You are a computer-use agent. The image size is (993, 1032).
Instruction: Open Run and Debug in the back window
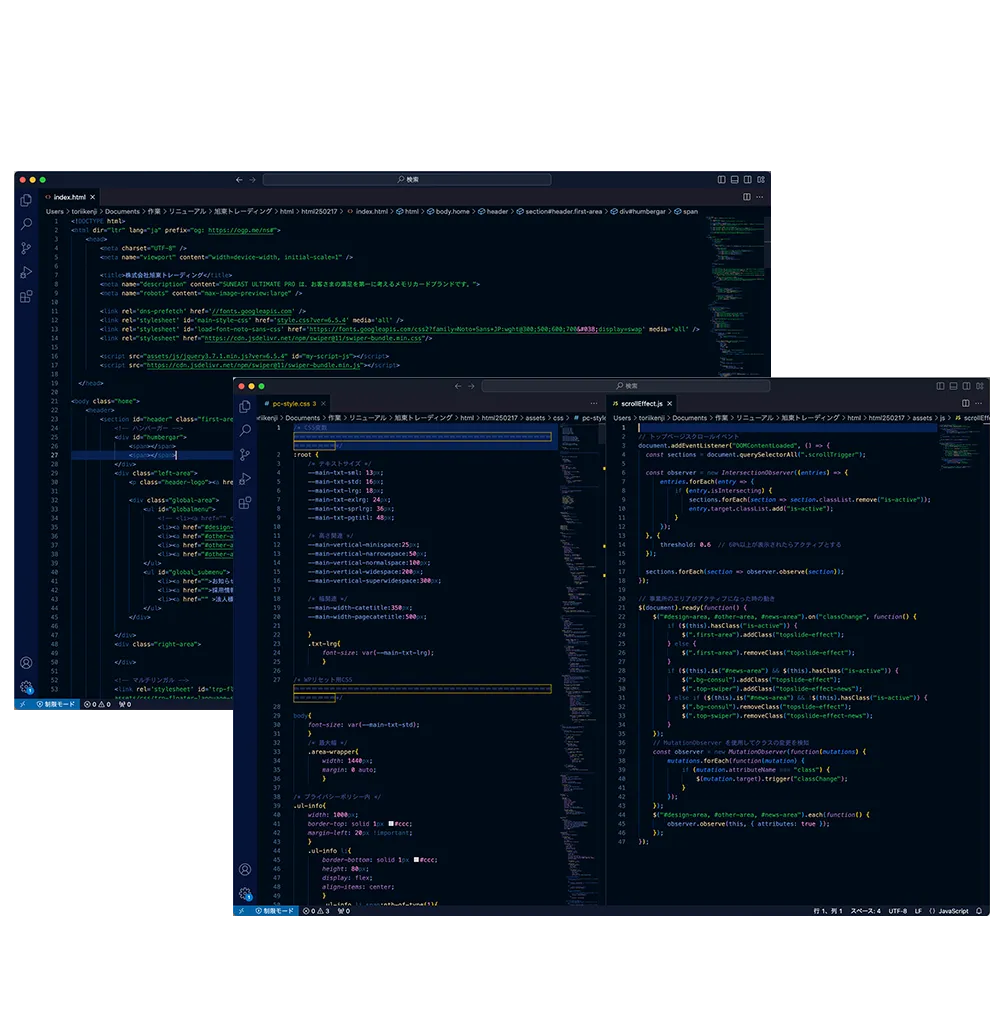[26, 272]
